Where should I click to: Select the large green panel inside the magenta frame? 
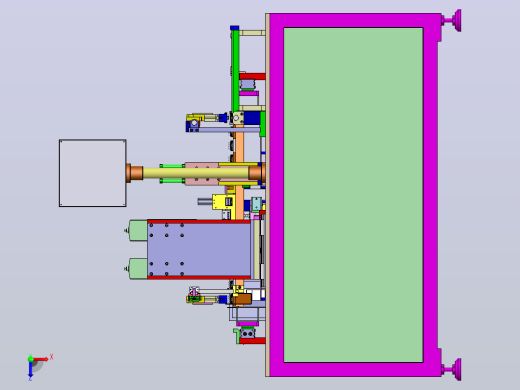tap(353, 195)
